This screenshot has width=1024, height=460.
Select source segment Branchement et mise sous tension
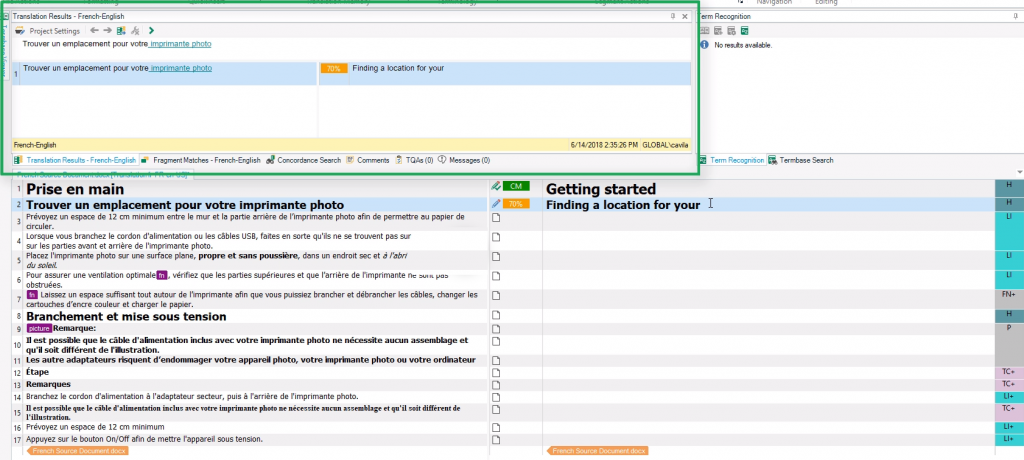pos(126,316)
